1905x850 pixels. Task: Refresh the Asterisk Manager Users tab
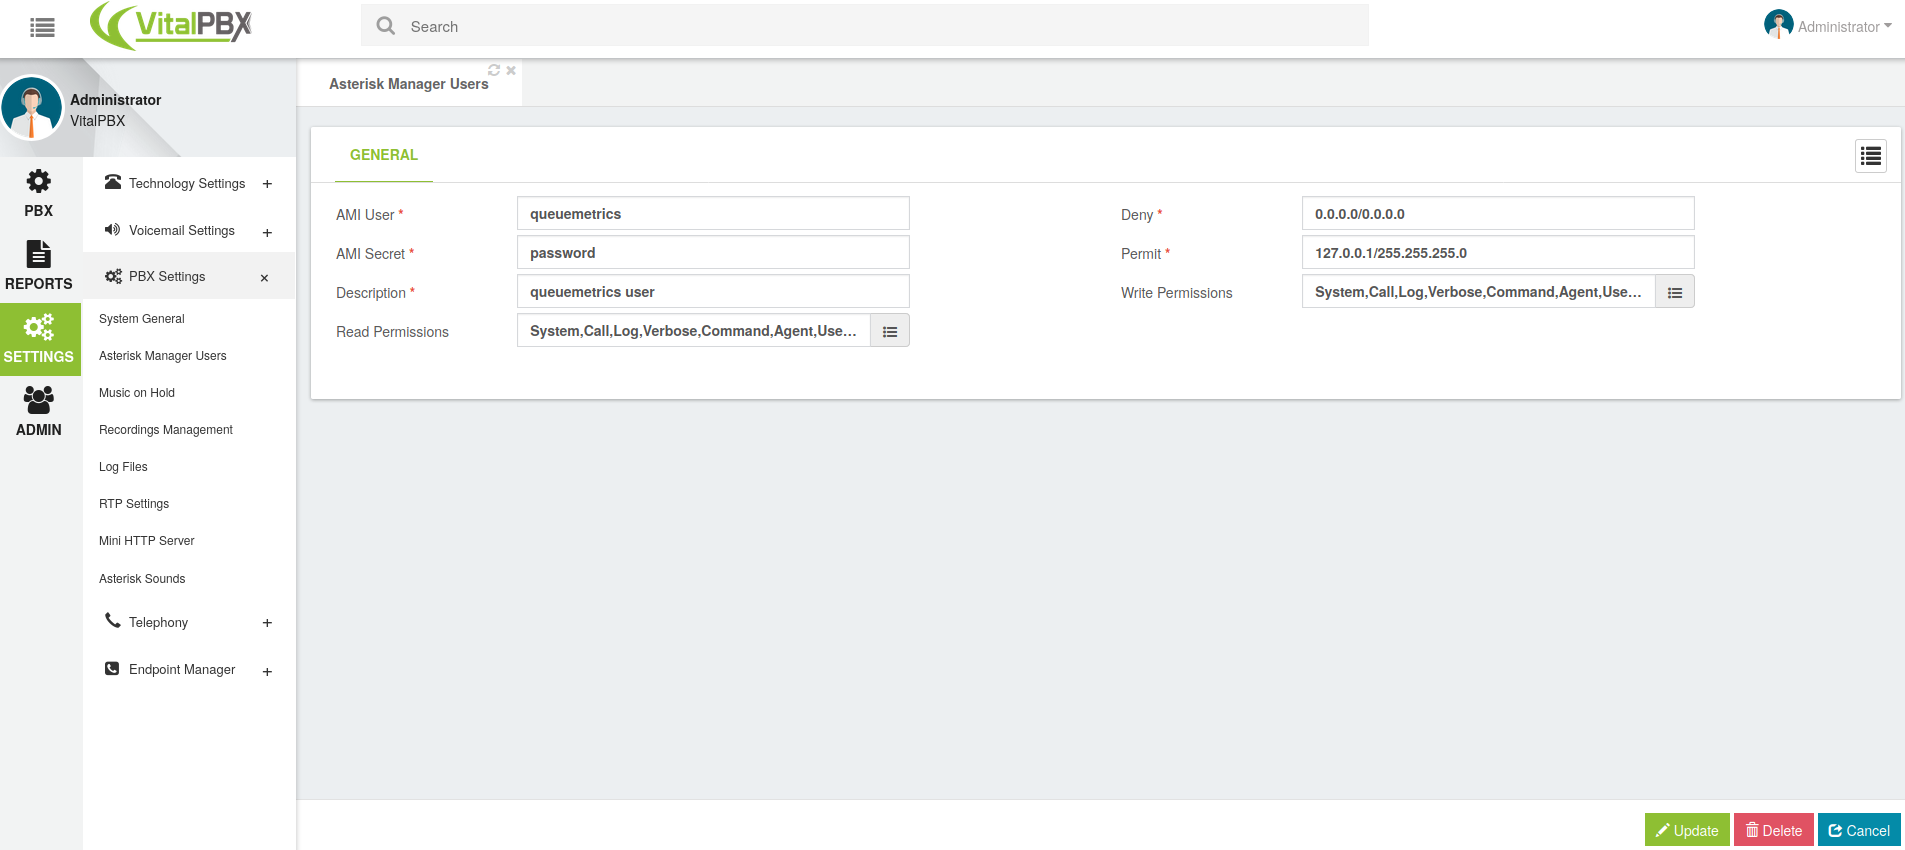pos(494,70)
